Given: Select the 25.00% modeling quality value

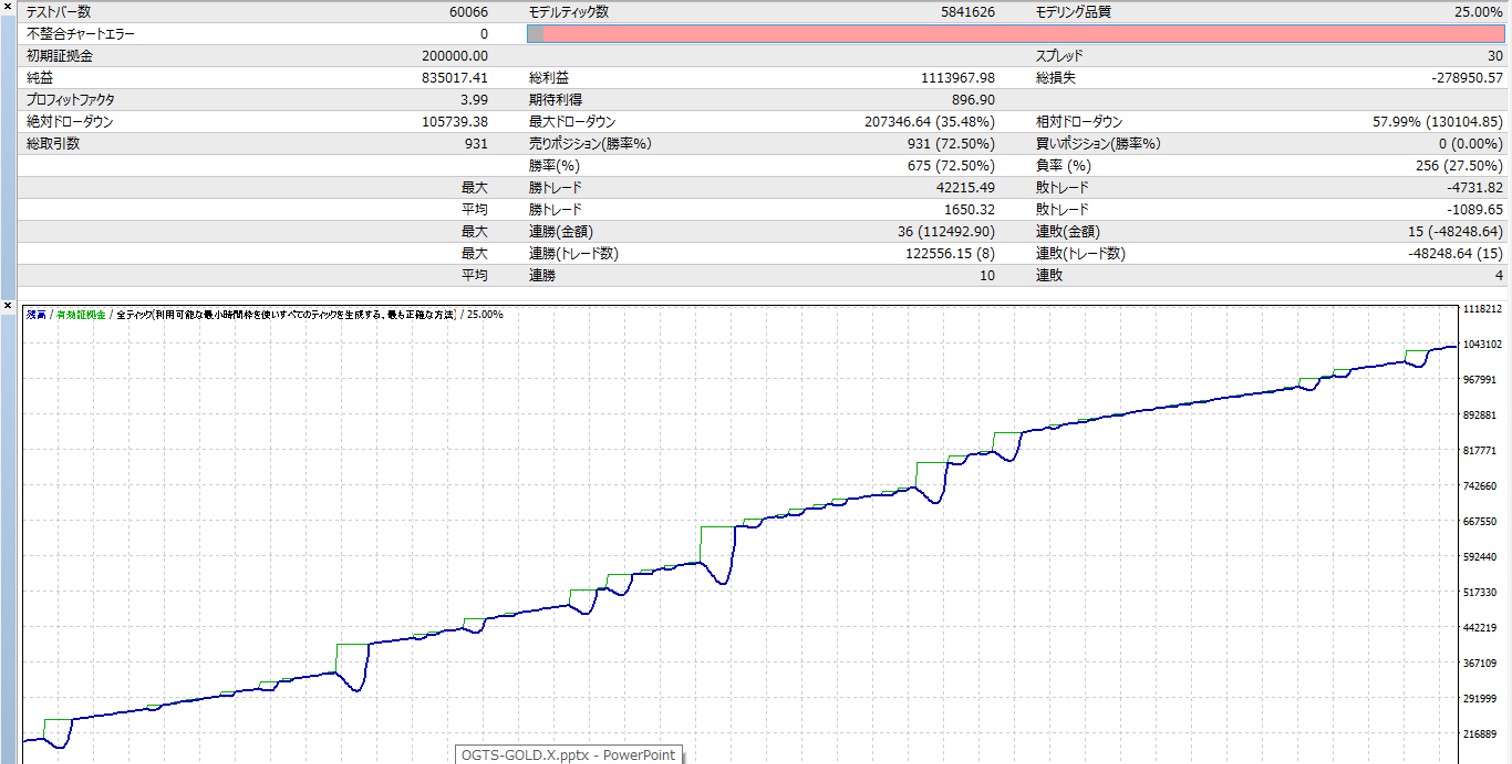Looking at the screenshot, I should click(x=1478, y=12).
